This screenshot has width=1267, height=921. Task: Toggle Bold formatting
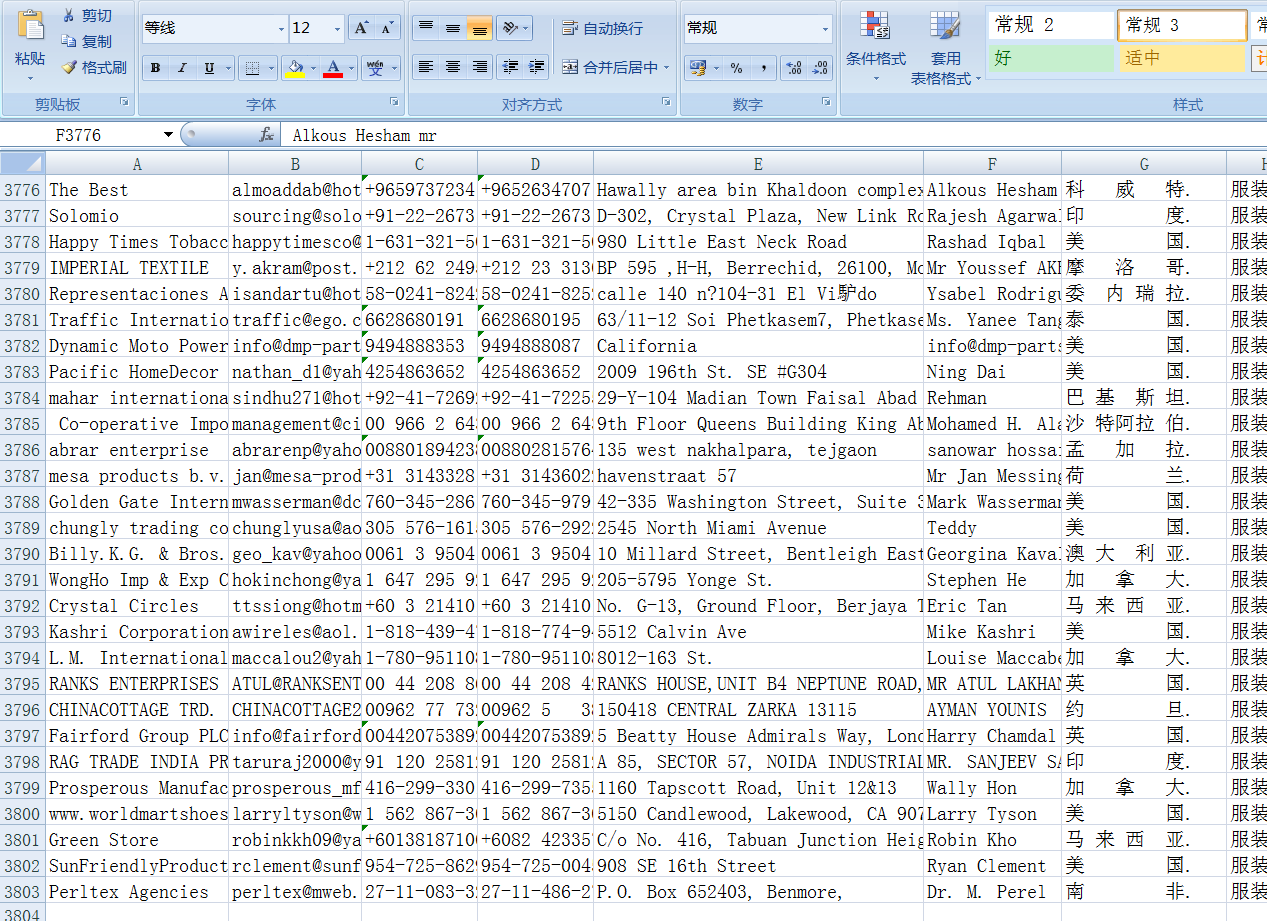click(155, 68)
